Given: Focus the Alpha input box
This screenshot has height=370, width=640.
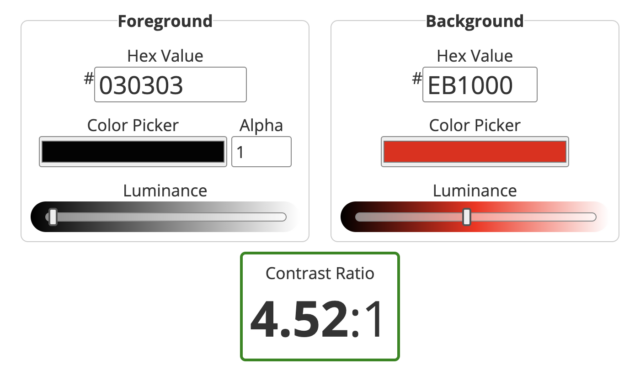Looking at the screenshot, I should [261, 151].
